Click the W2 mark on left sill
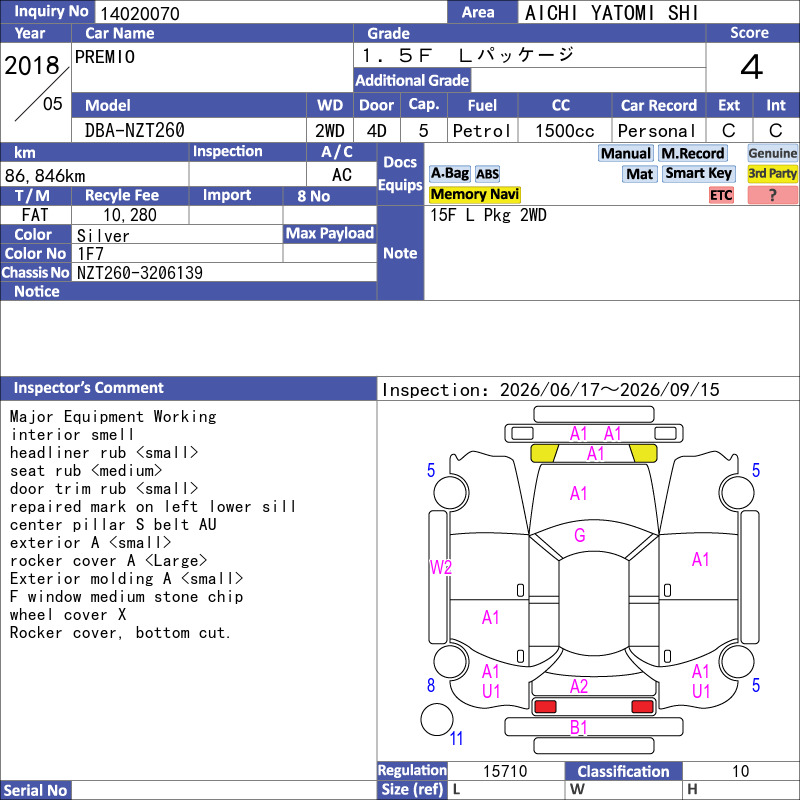Screen dimensions: 800x800 point(441,567)
